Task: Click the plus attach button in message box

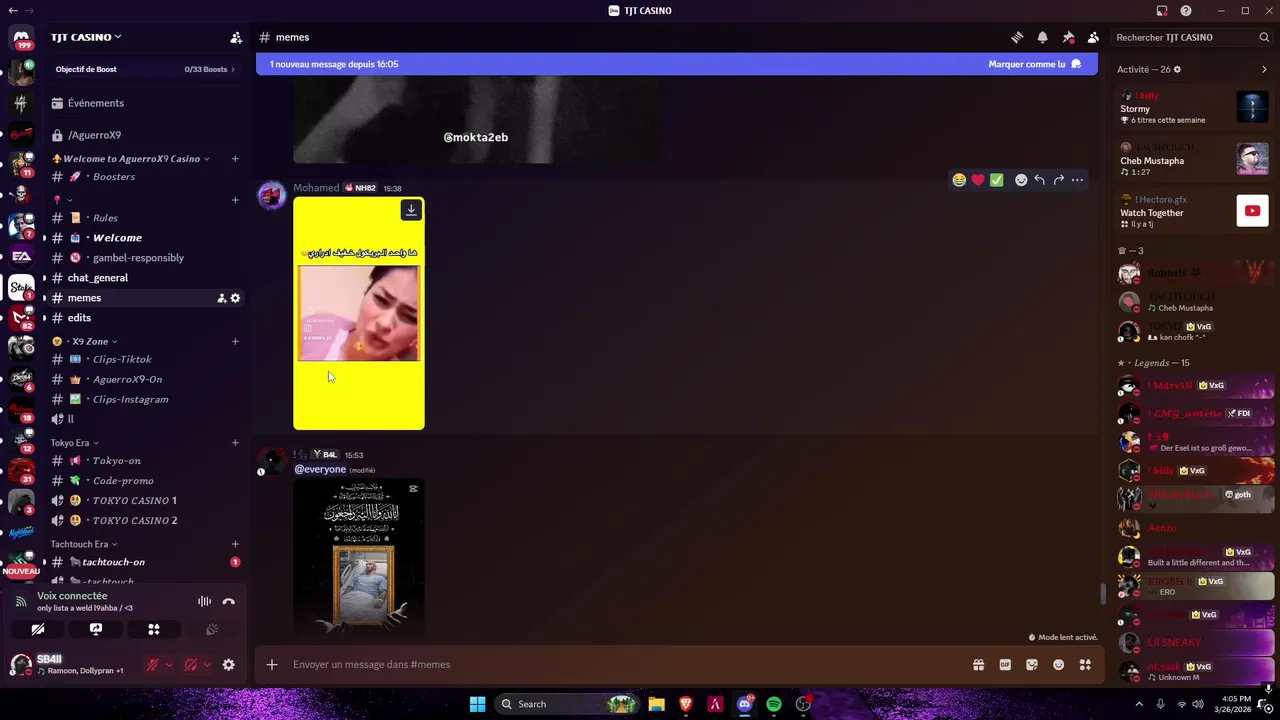Action: click(271, 664)
